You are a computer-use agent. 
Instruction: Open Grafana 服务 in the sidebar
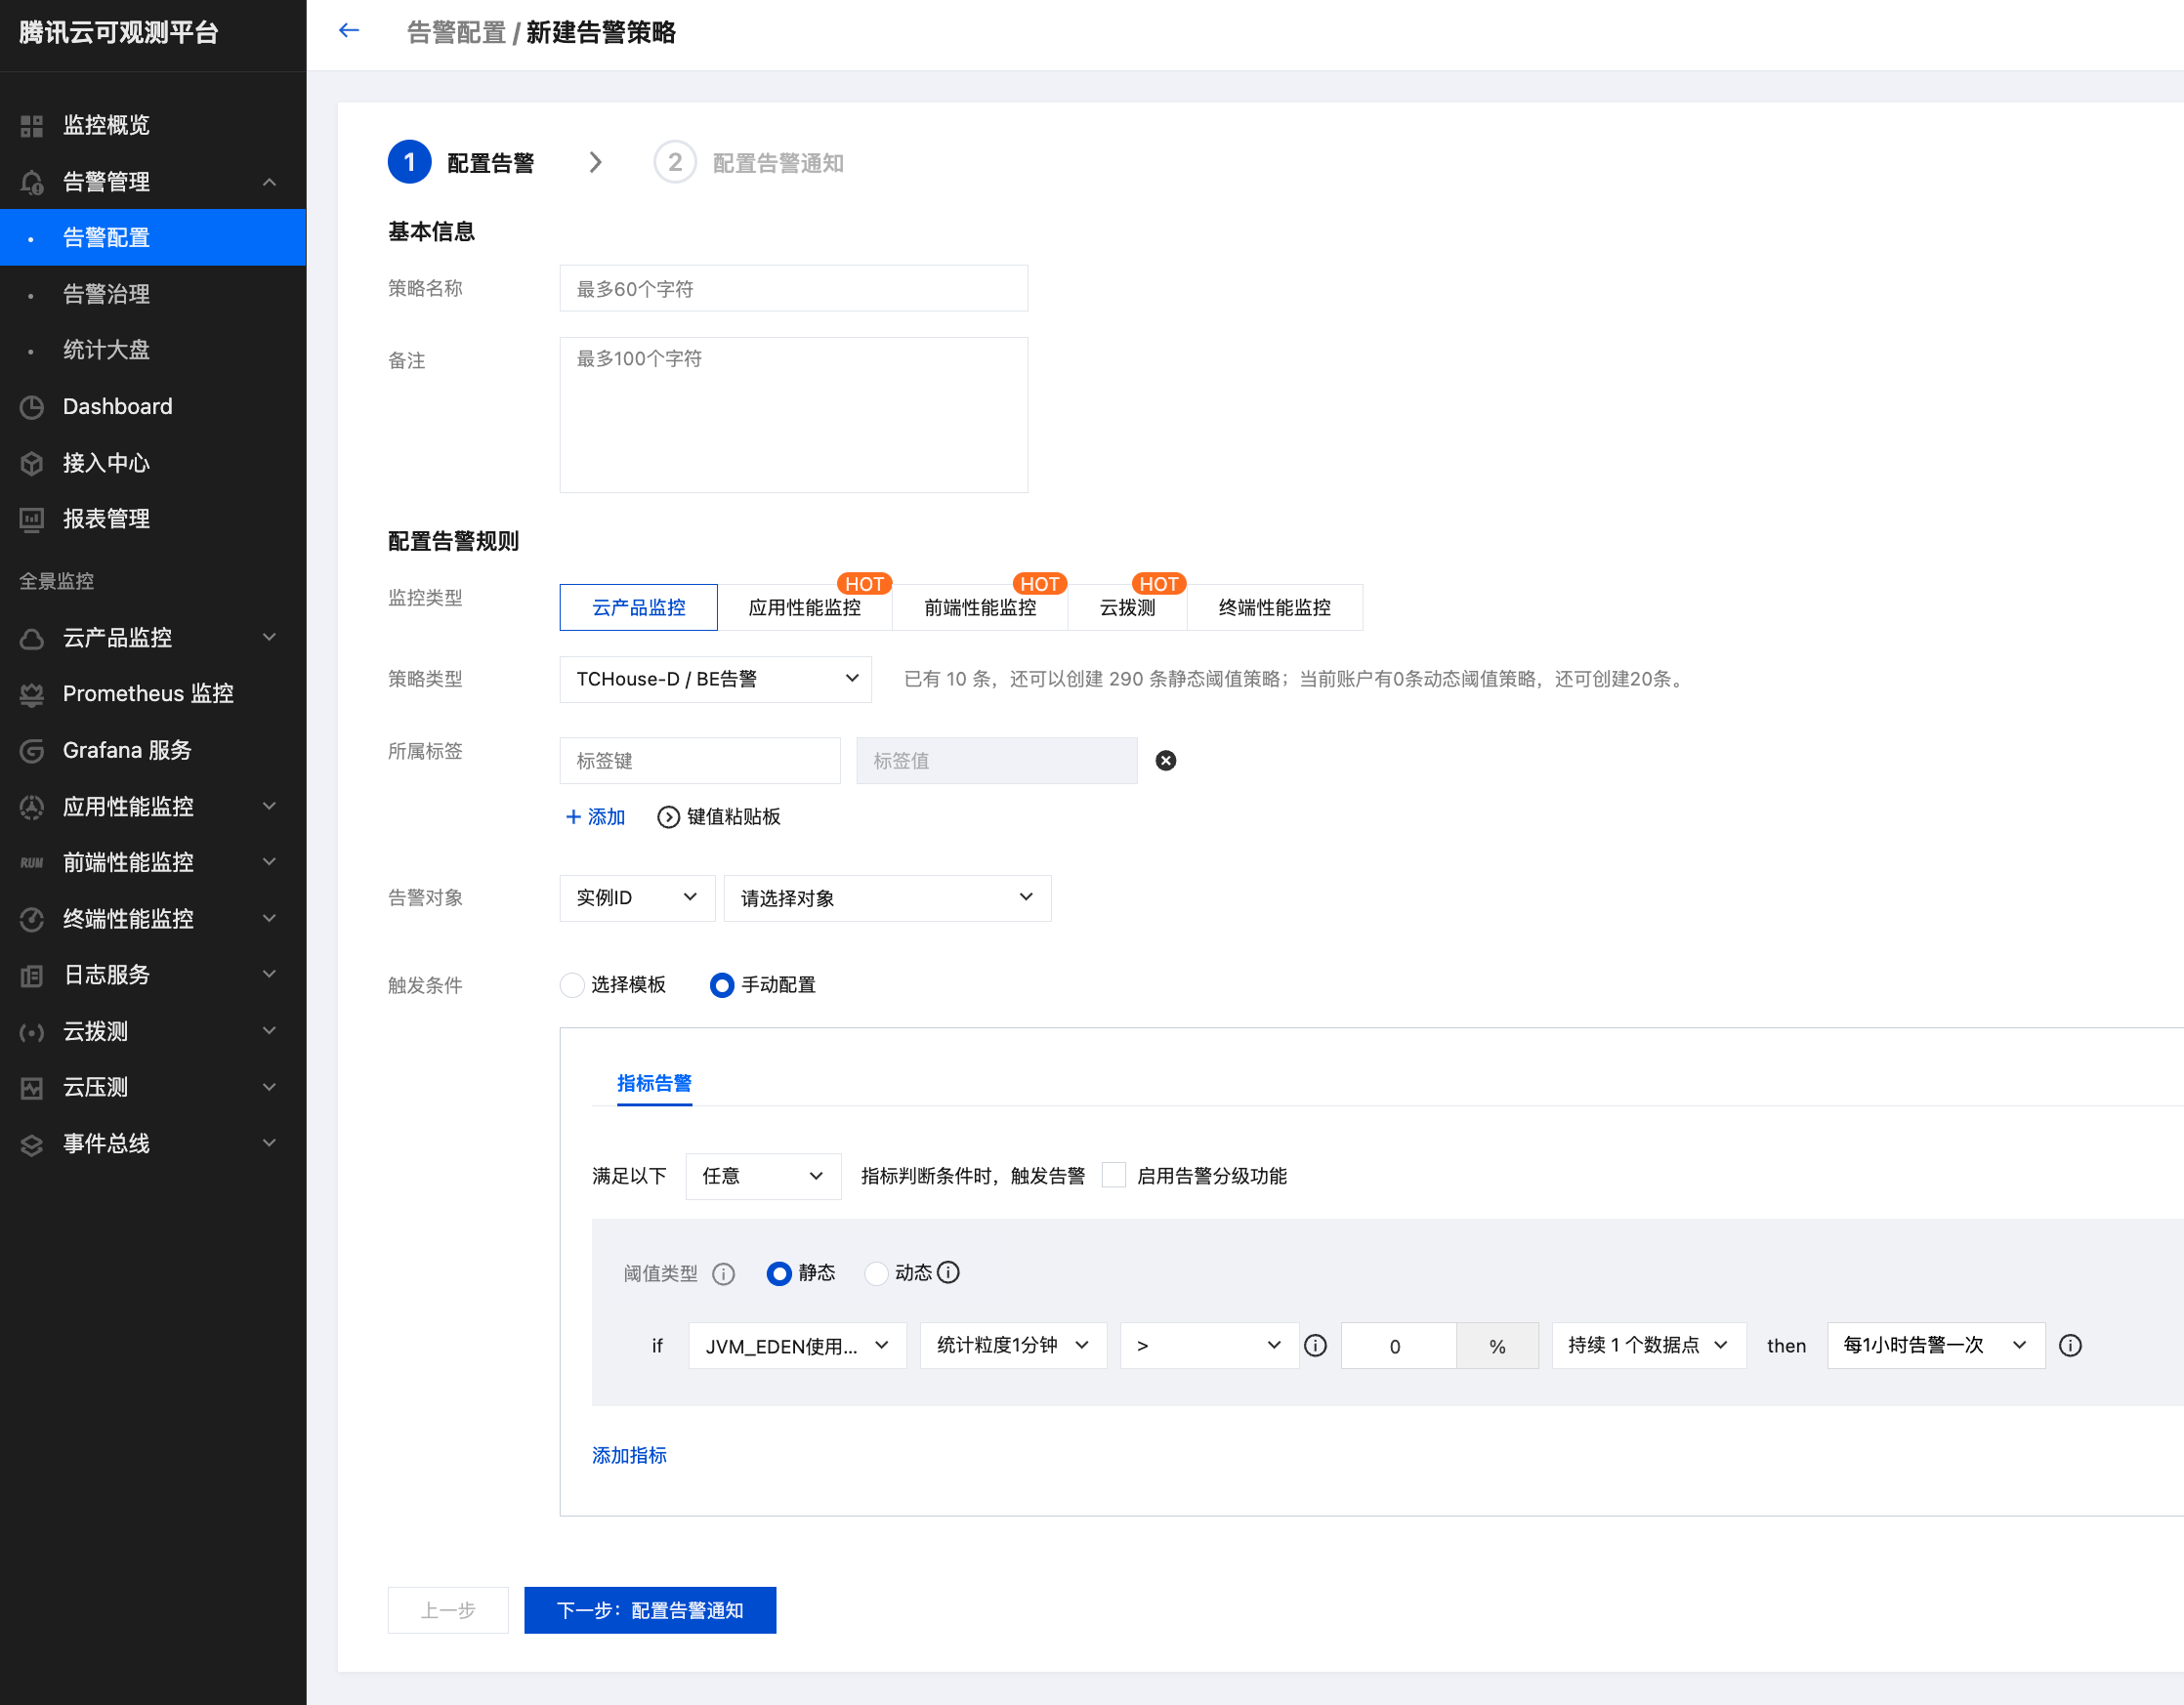(127, 750)
